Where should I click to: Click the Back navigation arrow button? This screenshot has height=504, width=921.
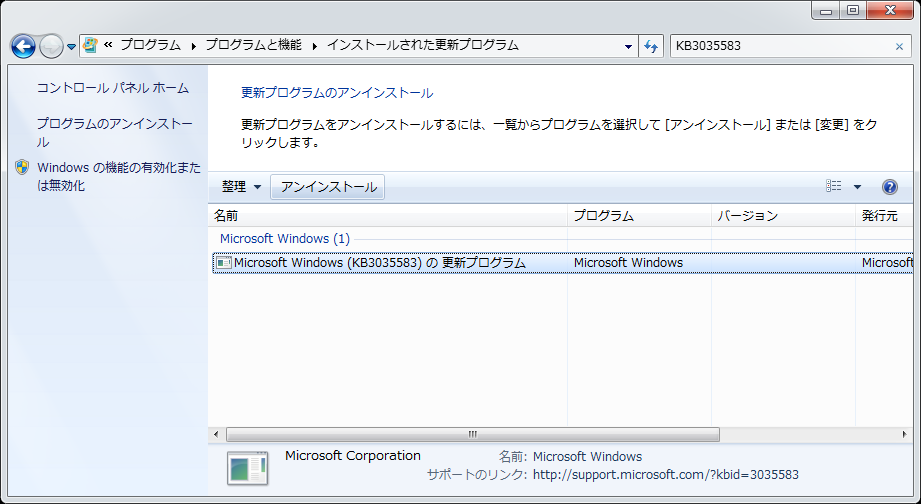tap(23, 46)
